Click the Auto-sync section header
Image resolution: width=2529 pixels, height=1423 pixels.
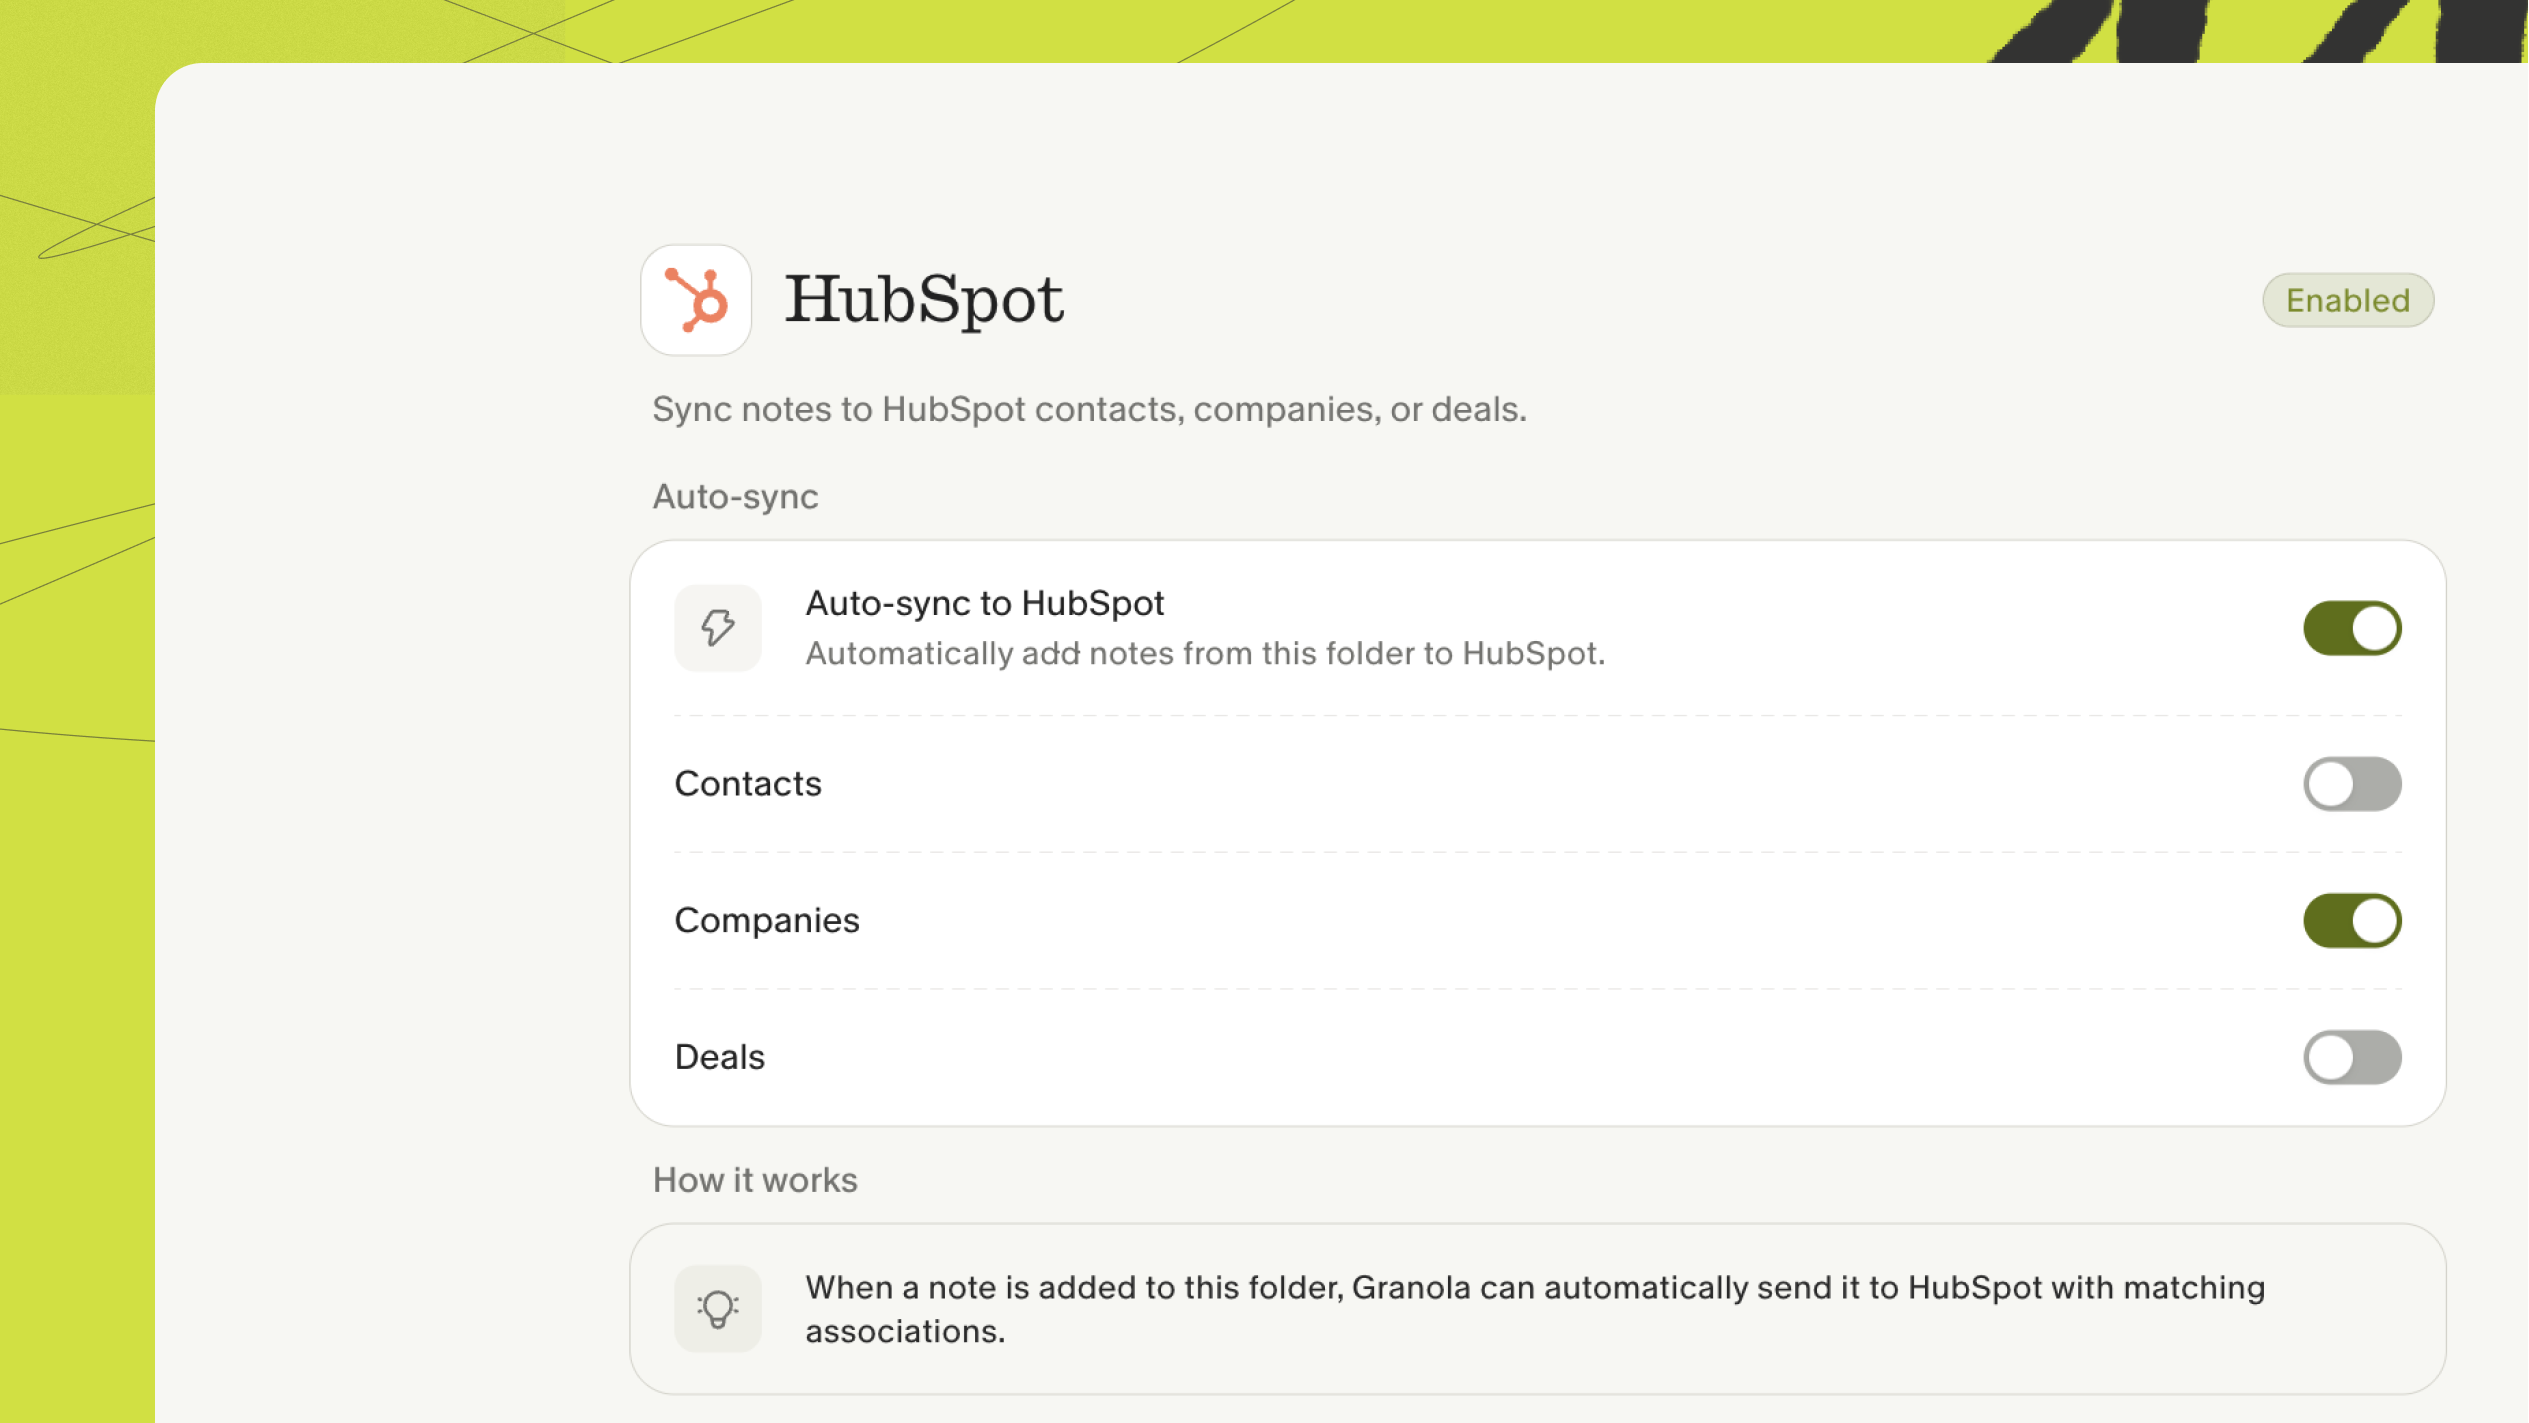coord(736,497)
